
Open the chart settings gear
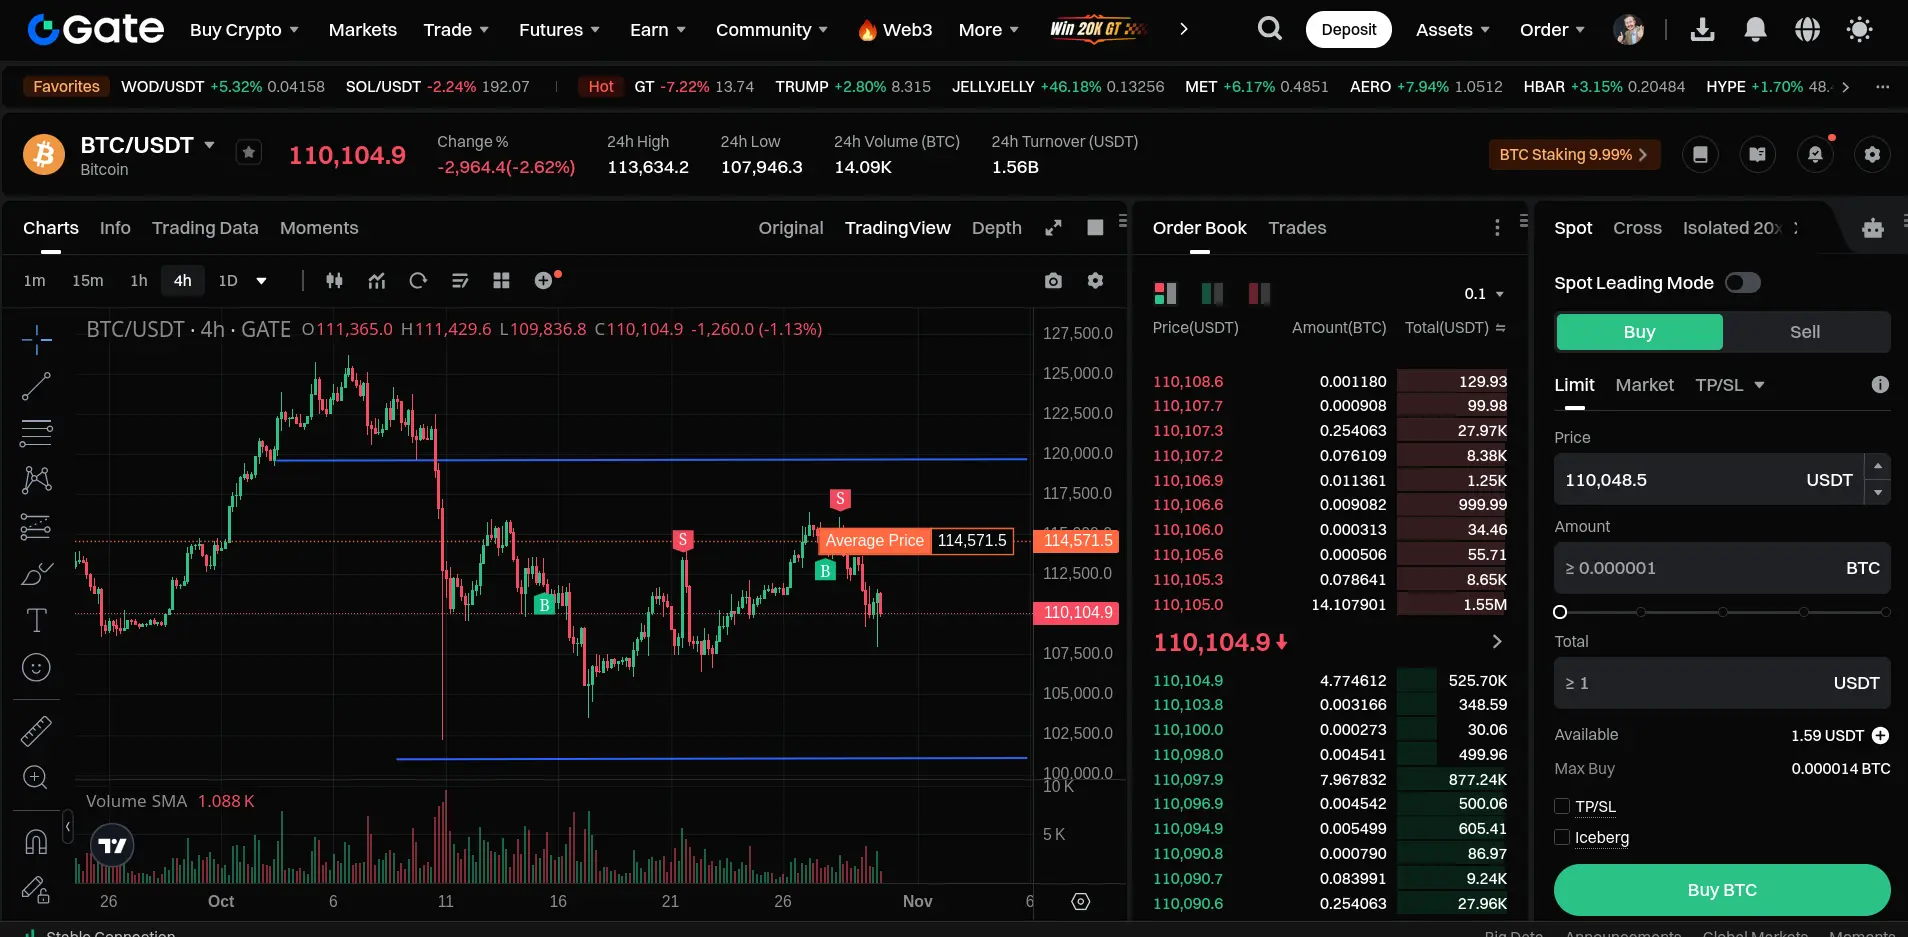pos(1096,281)
